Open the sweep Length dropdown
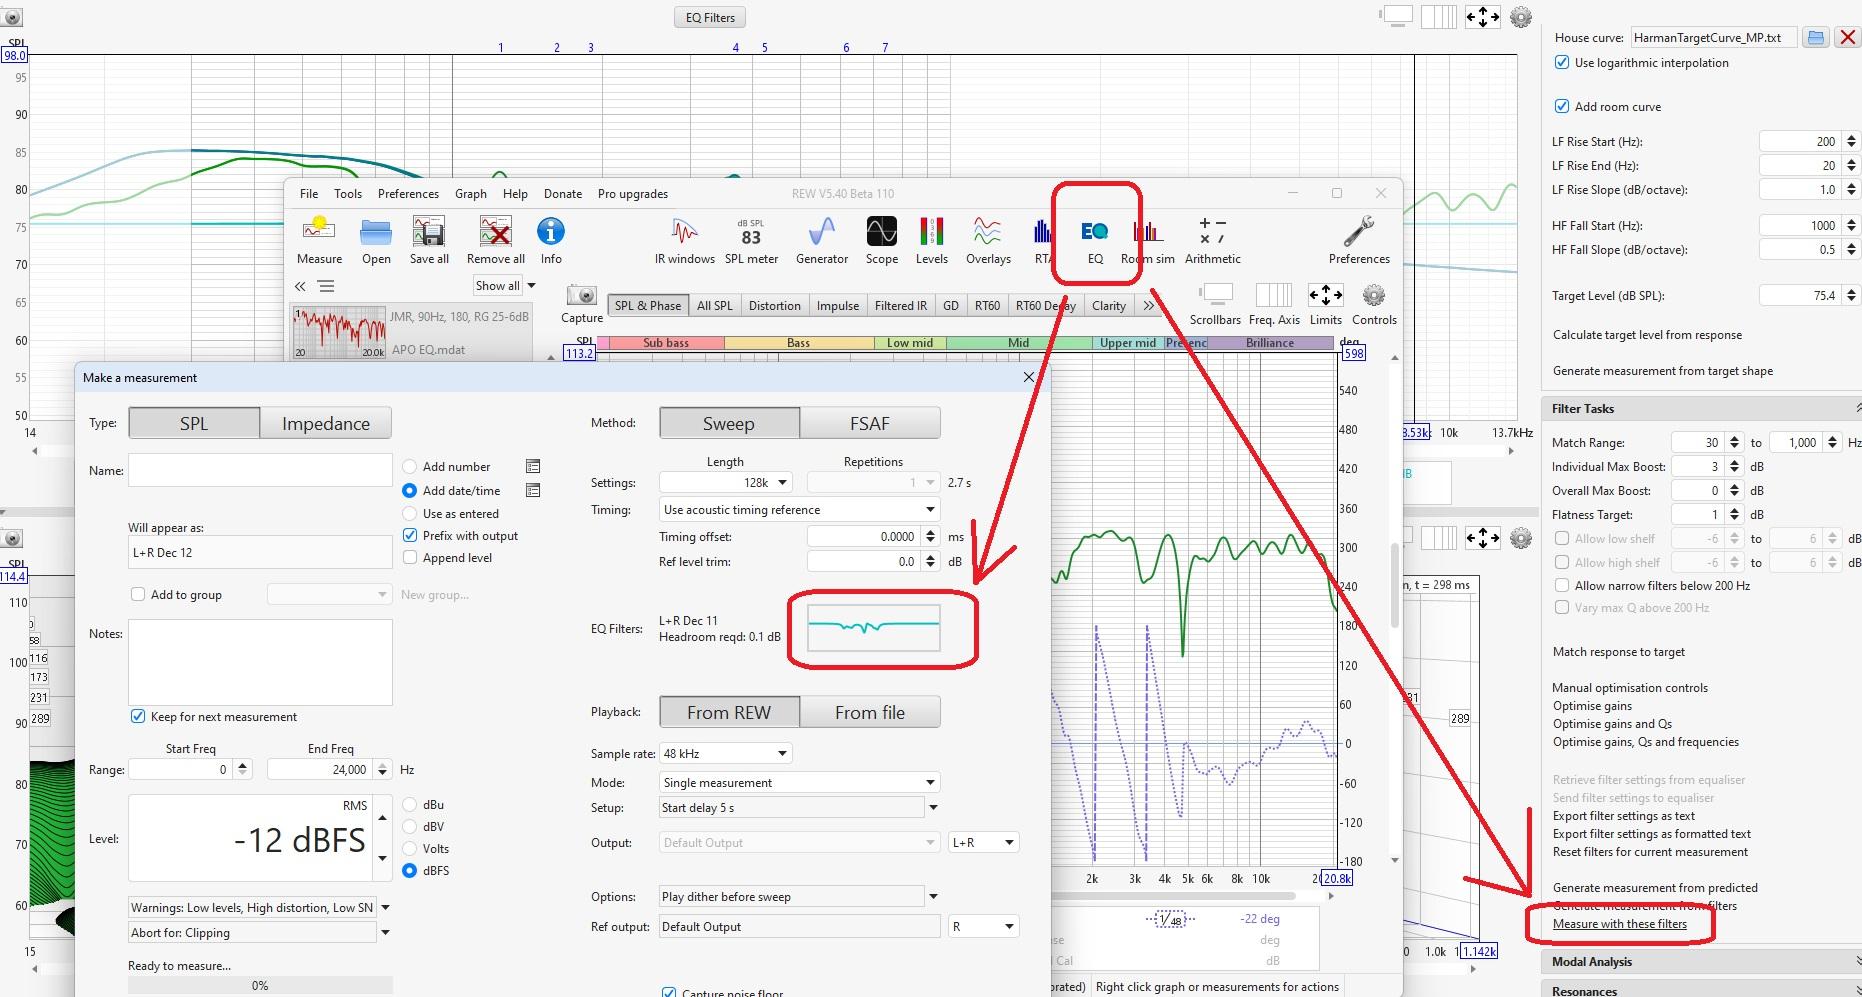 (x=726, y=483)
